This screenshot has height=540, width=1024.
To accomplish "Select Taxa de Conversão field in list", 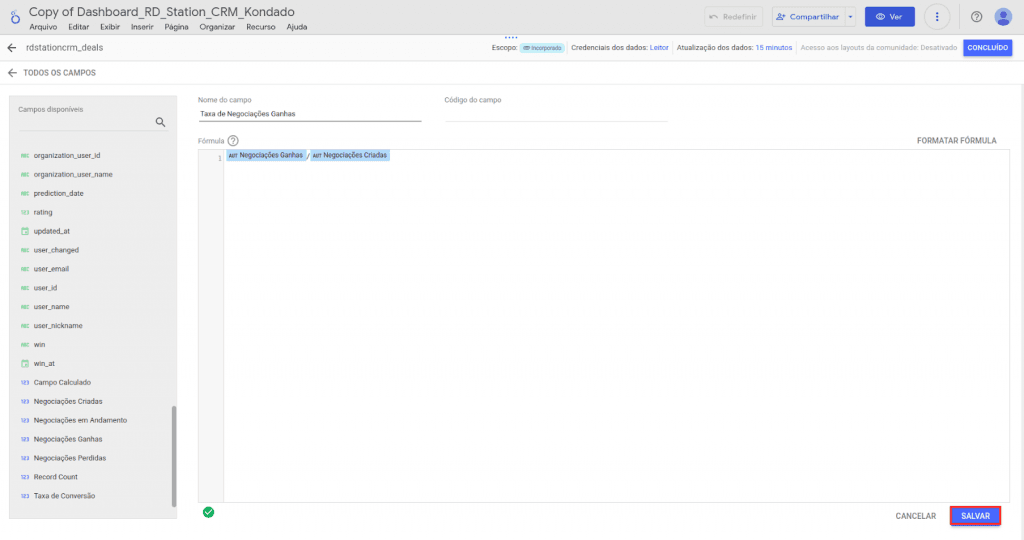I will [x=64, y=496].
